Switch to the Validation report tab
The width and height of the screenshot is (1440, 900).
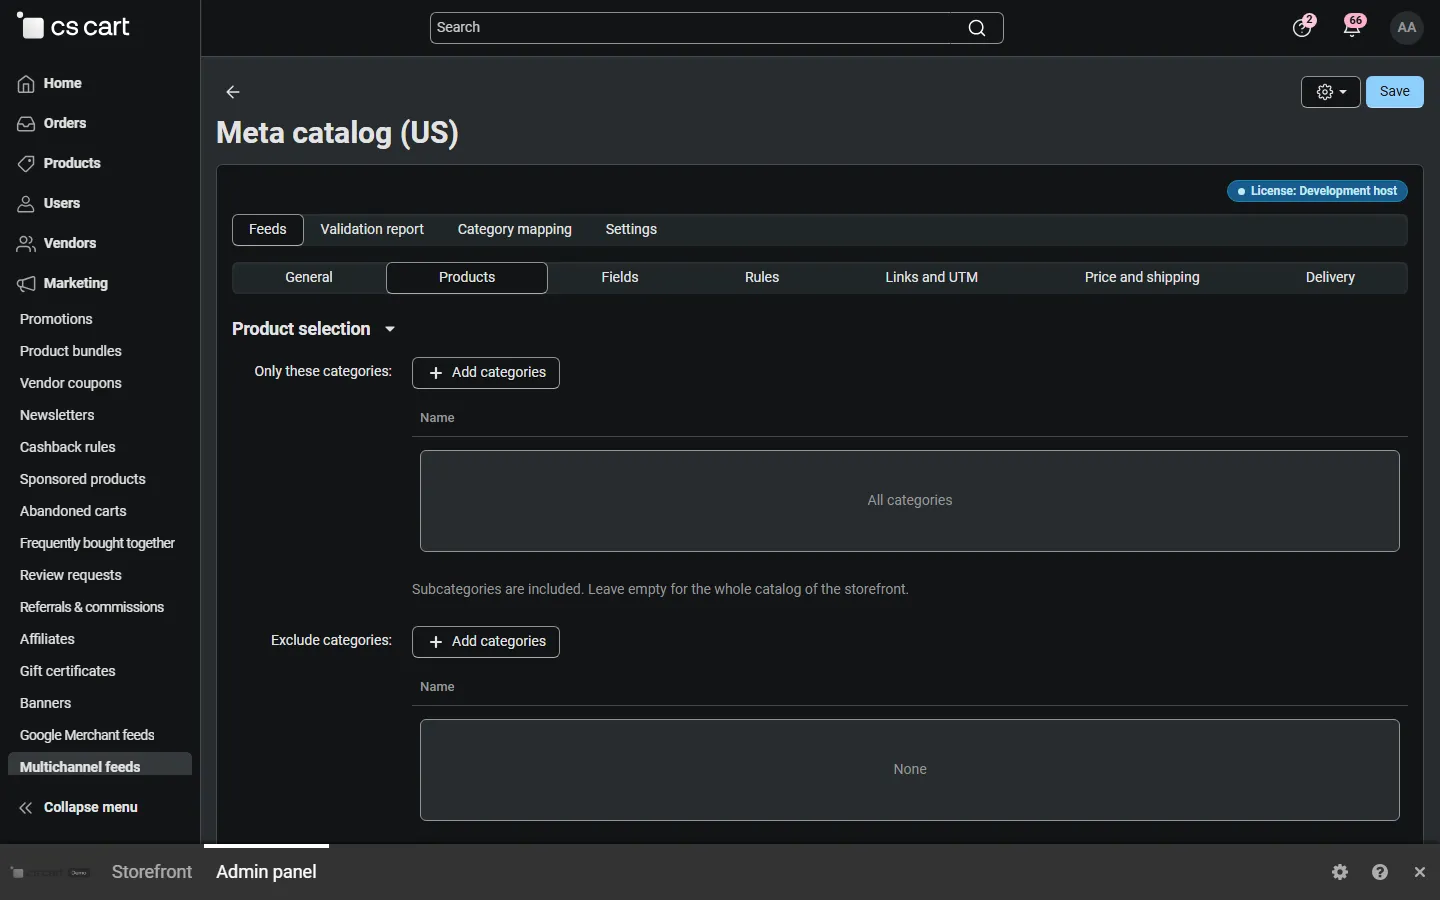click(x=372, y=230)
